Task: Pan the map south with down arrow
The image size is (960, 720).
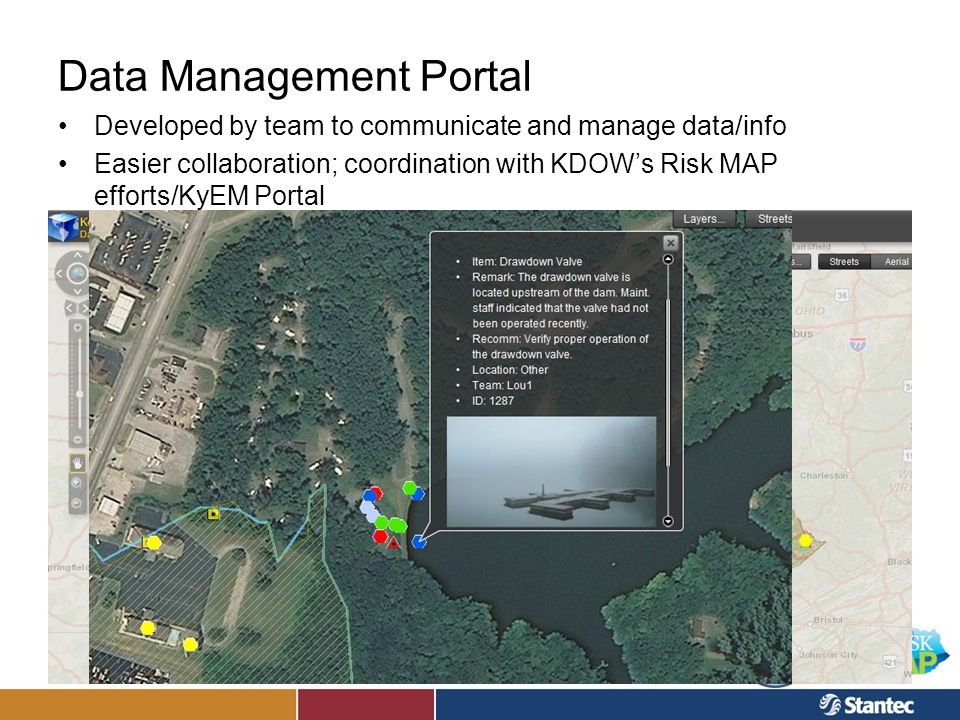Action: pos(77,291)
